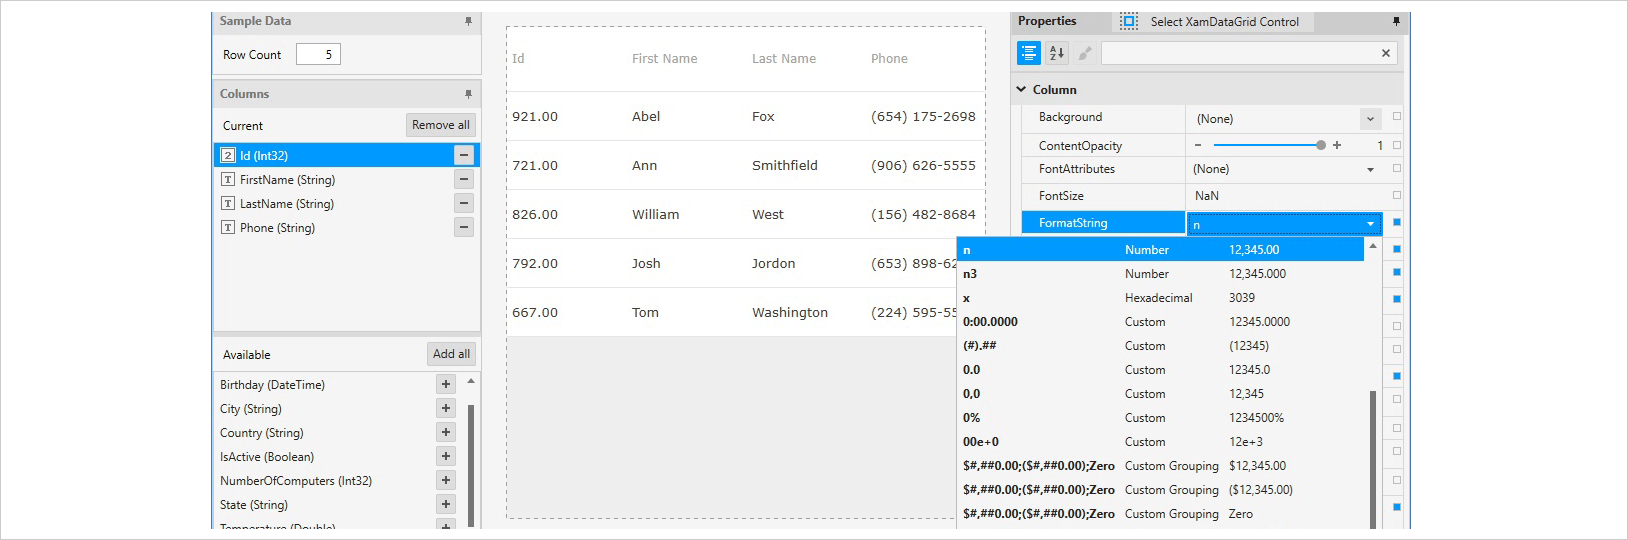The height and width of the screenshot is (540, 1628).
Task: Choose Custom Grouping format showing Zero
Action: click(1160, 514)
